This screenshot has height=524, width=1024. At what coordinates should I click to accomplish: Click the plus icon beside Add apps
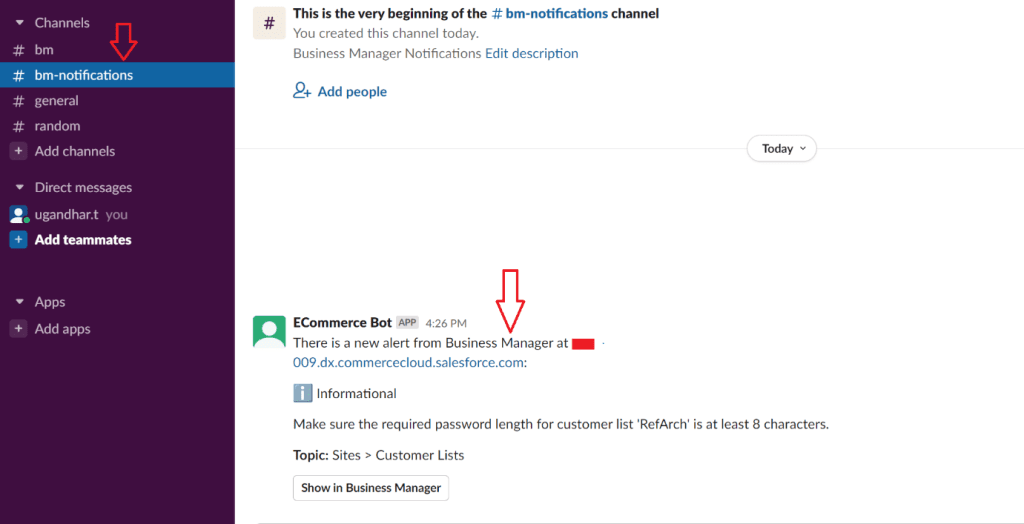tap(18, 329)
